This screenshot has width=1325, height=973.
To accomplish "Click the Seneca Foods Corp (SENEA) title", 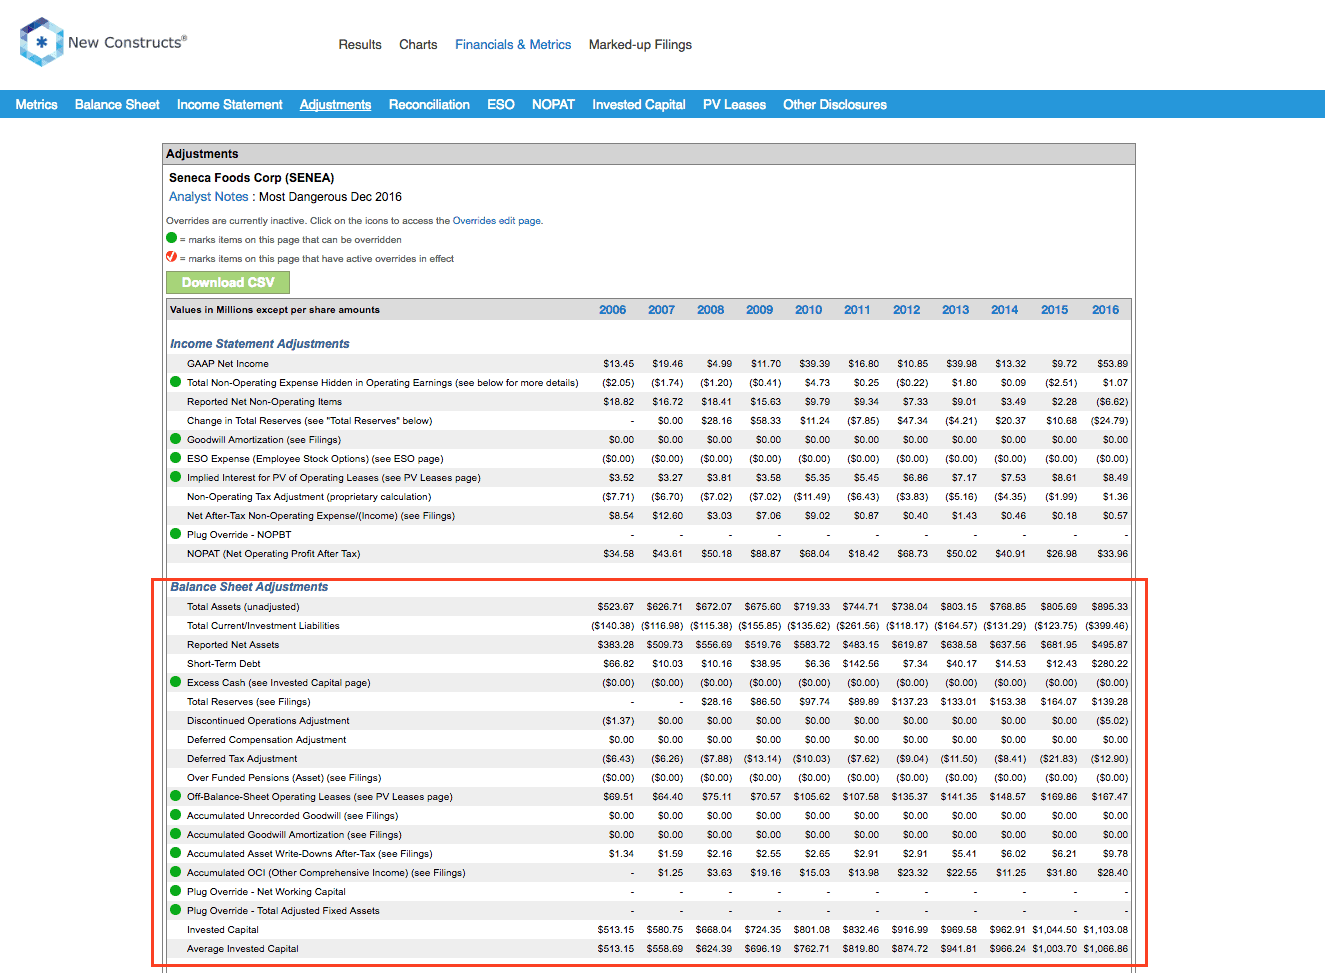I will tap(252, 178).
